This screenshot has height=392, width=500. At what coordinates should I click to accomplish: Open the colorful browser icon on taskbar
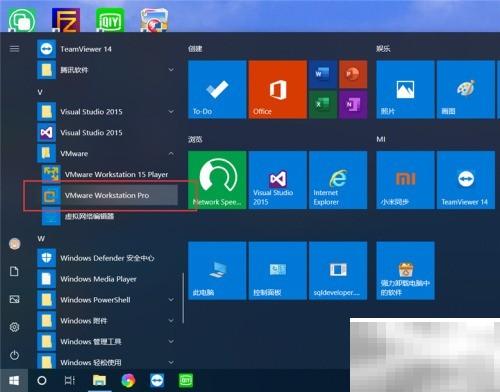click(x=128, y=380)
